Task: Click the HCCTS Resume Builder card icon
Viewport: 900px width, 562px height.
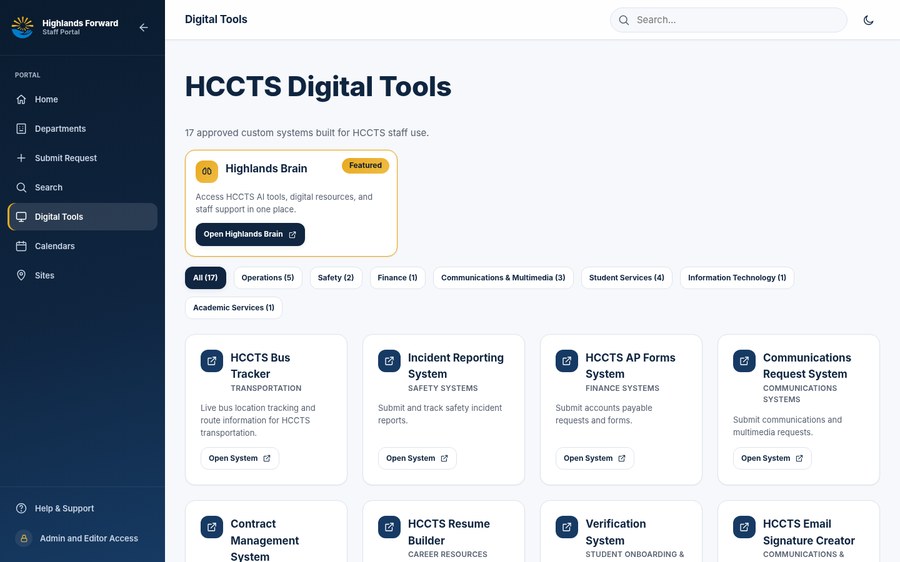Action: (x=389, y=527)
